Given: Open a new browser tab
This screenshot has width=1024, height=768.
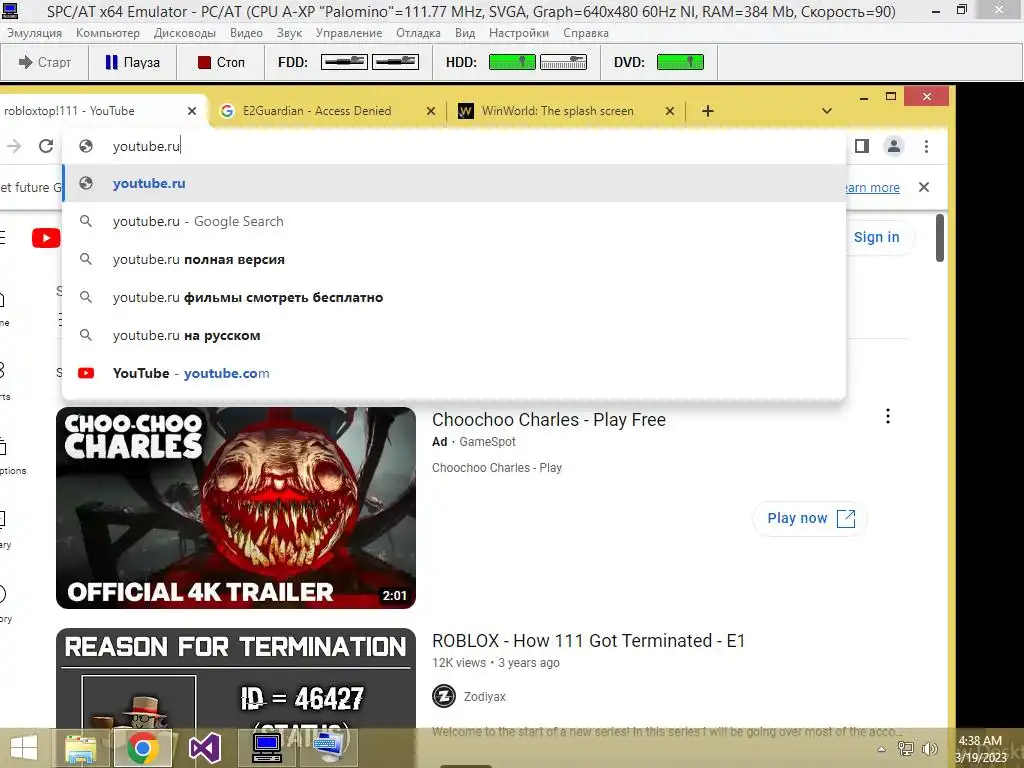Looking at the screenshot, I should [708, 111].
